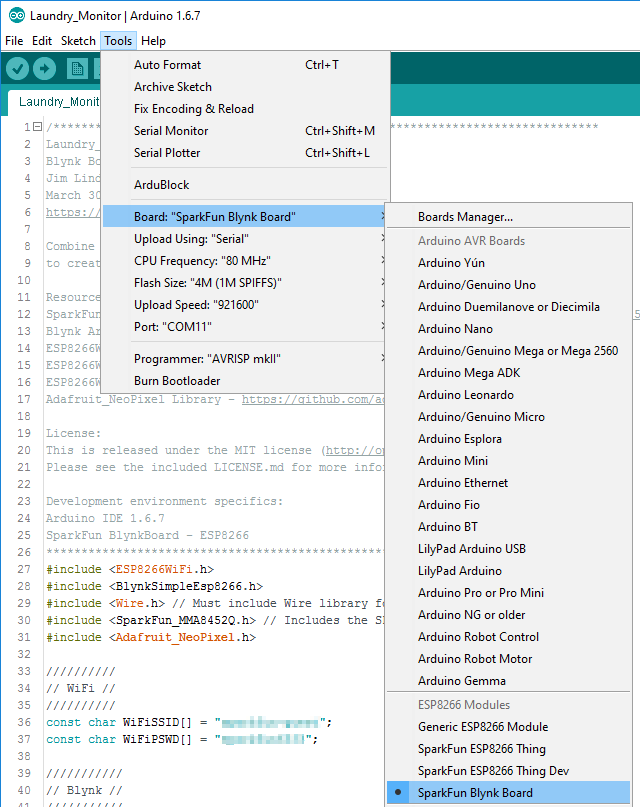Screen dimensions: 640x812
Task: Select SparkFun ESP8266 Thing board
Action: tap(508, 749)
